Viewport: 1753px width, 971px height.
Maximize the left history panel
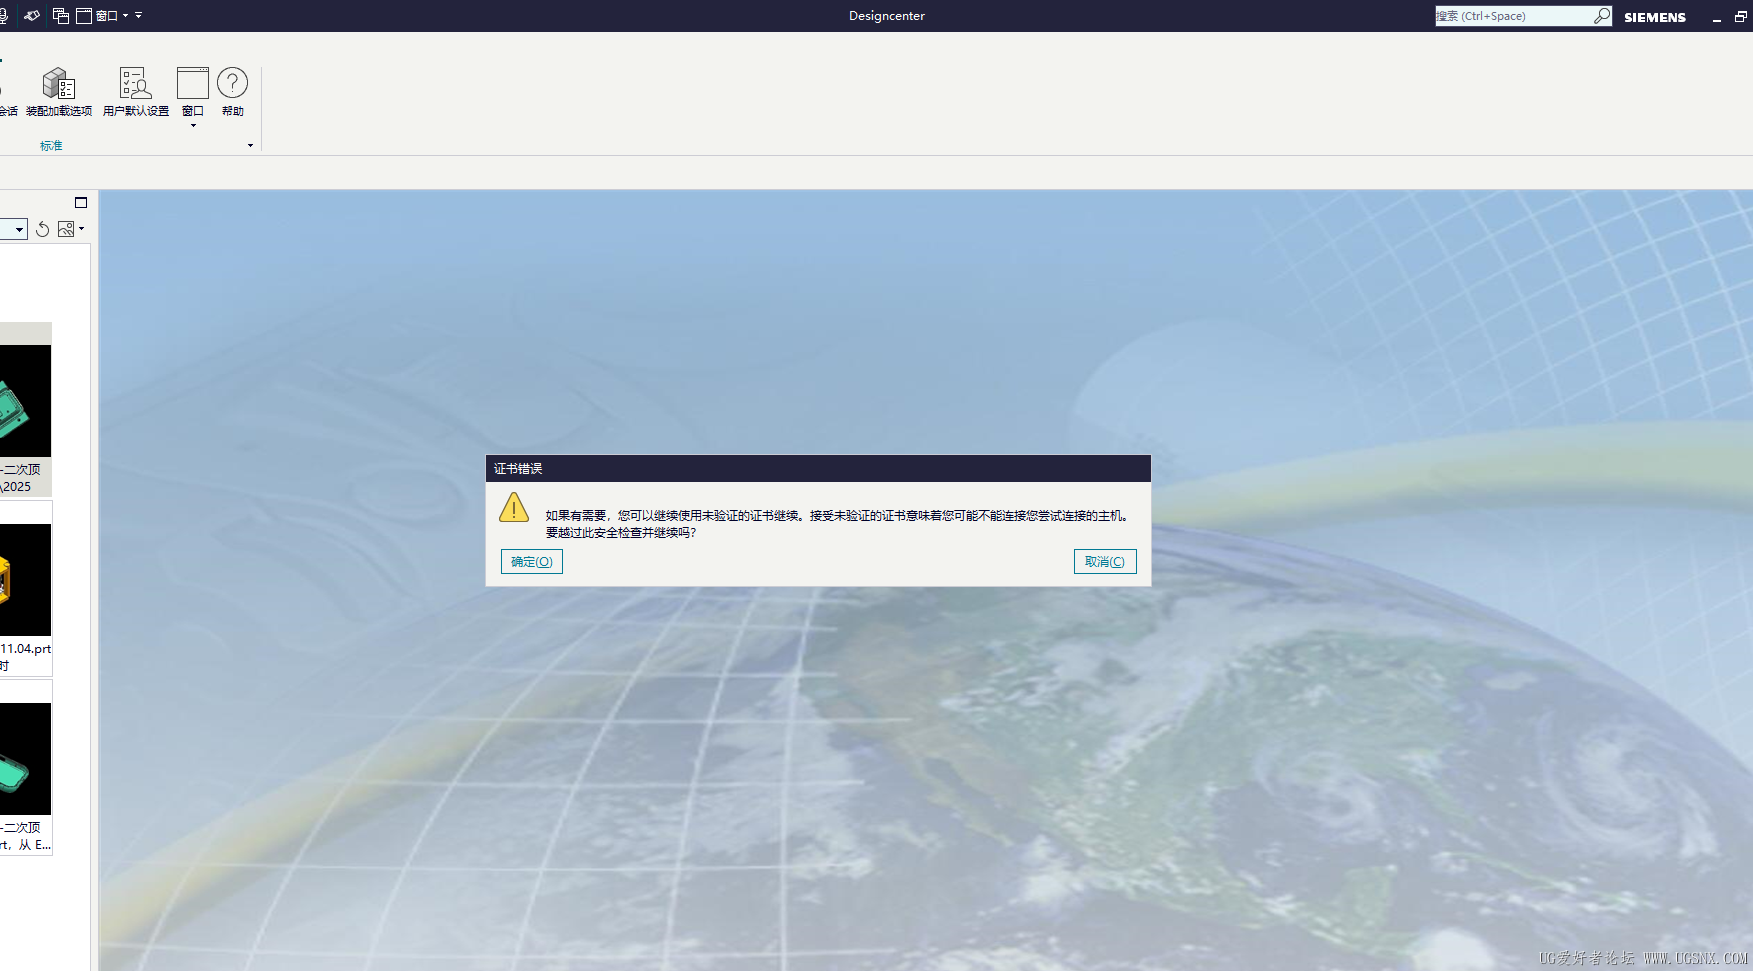tap(81, 202)
